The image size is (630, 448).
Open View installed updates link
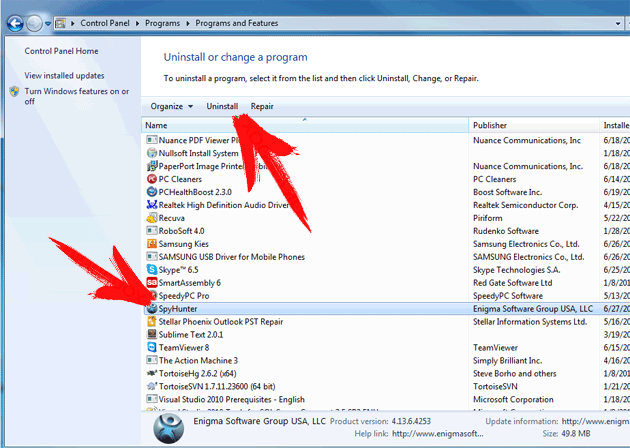click(64, 76)
